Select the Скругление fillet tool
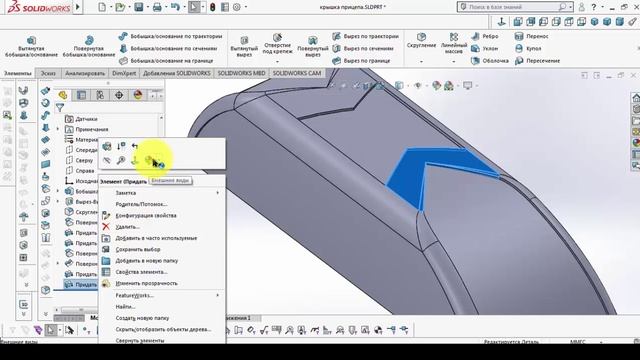The height and width of the screenshot is (360, 640). point(421,41)
